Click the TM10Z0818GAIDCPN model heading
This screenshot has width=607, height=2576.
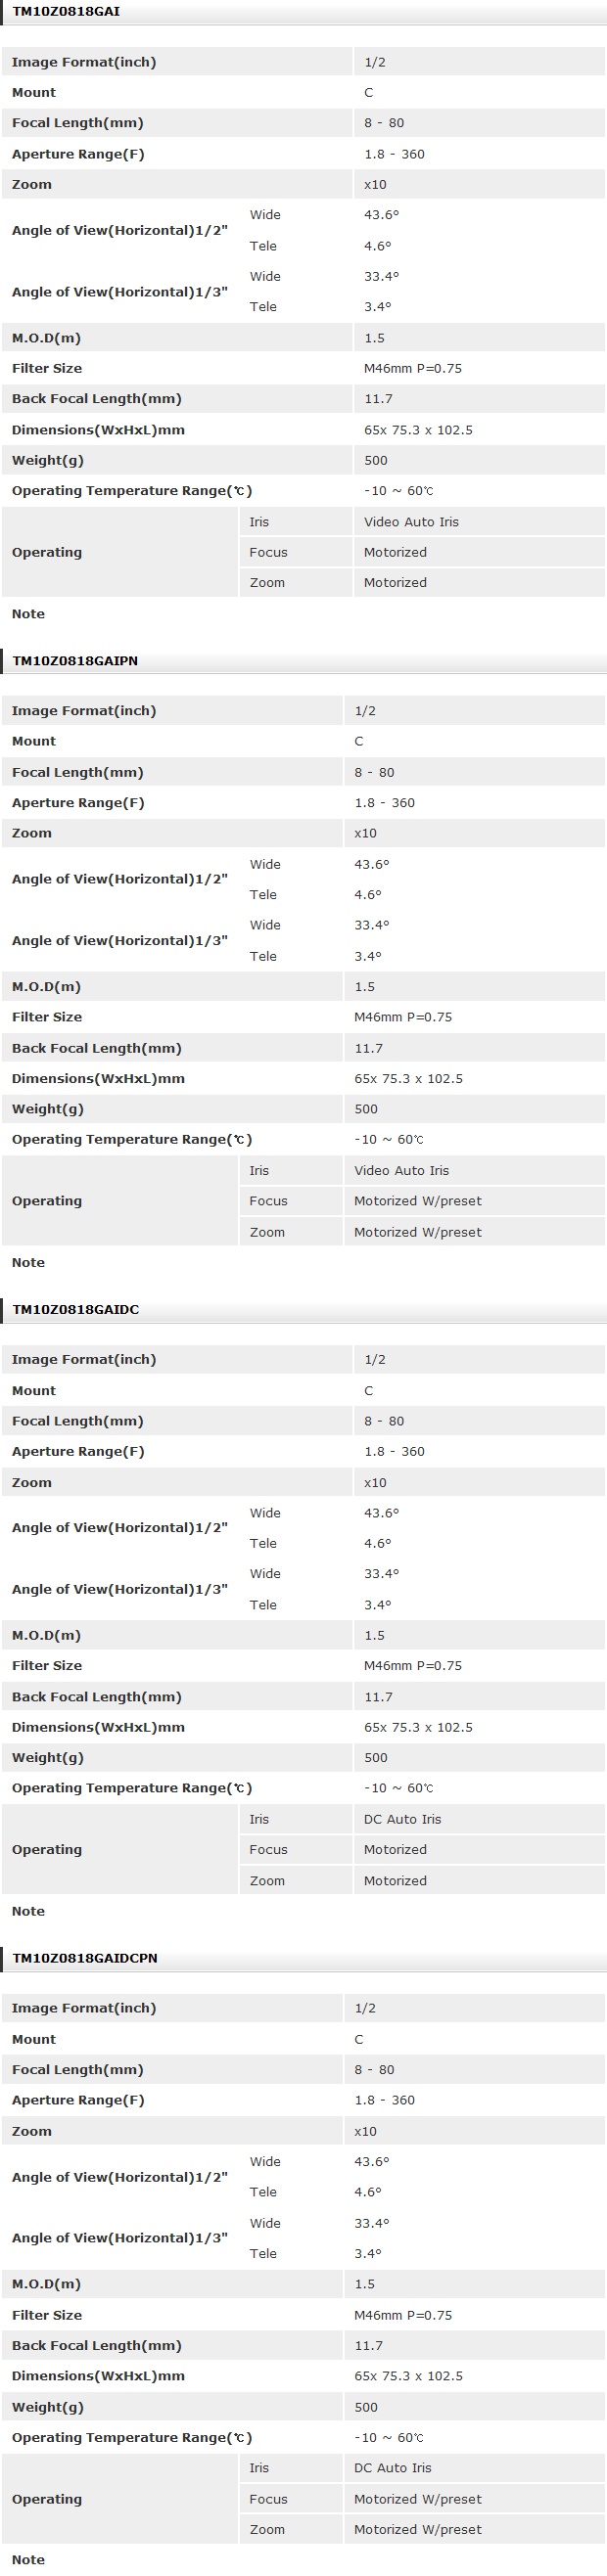click(x=85, y=1957)
